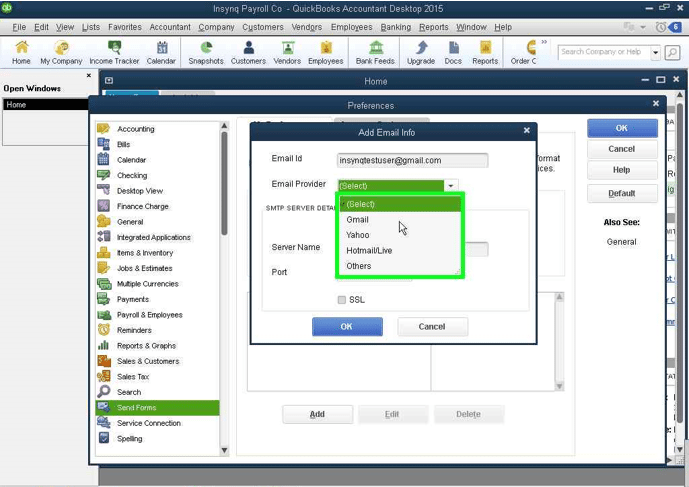This screenshot has width=689, height=487.
Task: Open the Home toolbar icon
Action: [21, 52]
